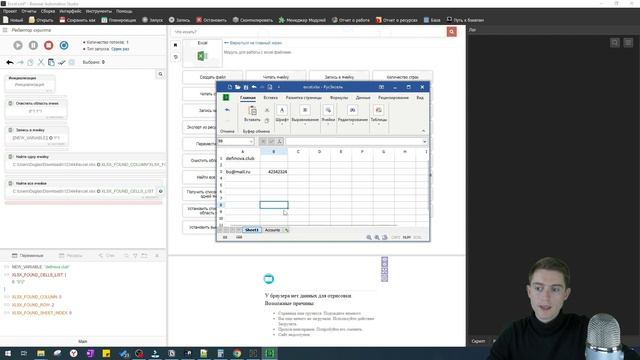Open 'Менеджер Модулей' from the toolbar

click(302, 20)
